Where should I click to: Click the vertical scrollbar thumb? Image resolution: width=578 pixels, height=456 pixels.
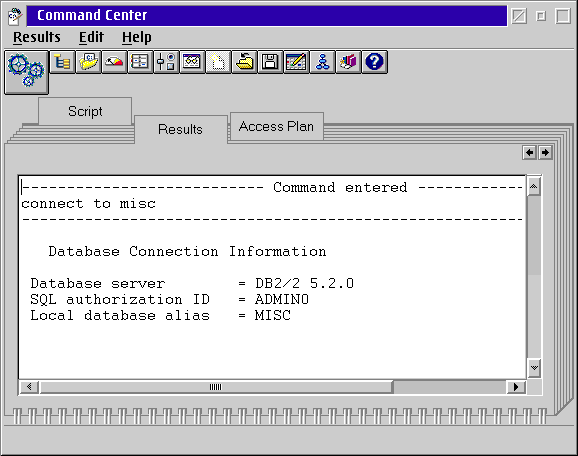[534, 235]
